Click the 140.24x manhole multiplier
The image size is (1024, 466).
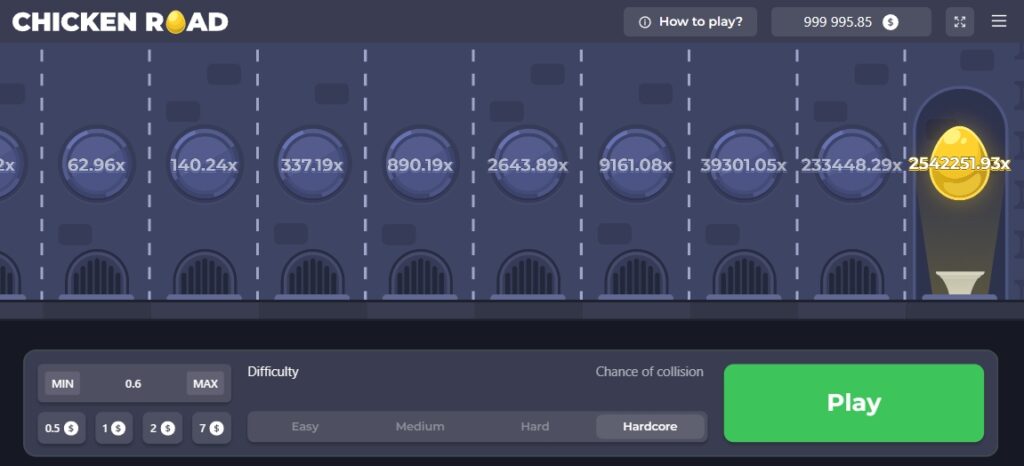tap(204, 164)
